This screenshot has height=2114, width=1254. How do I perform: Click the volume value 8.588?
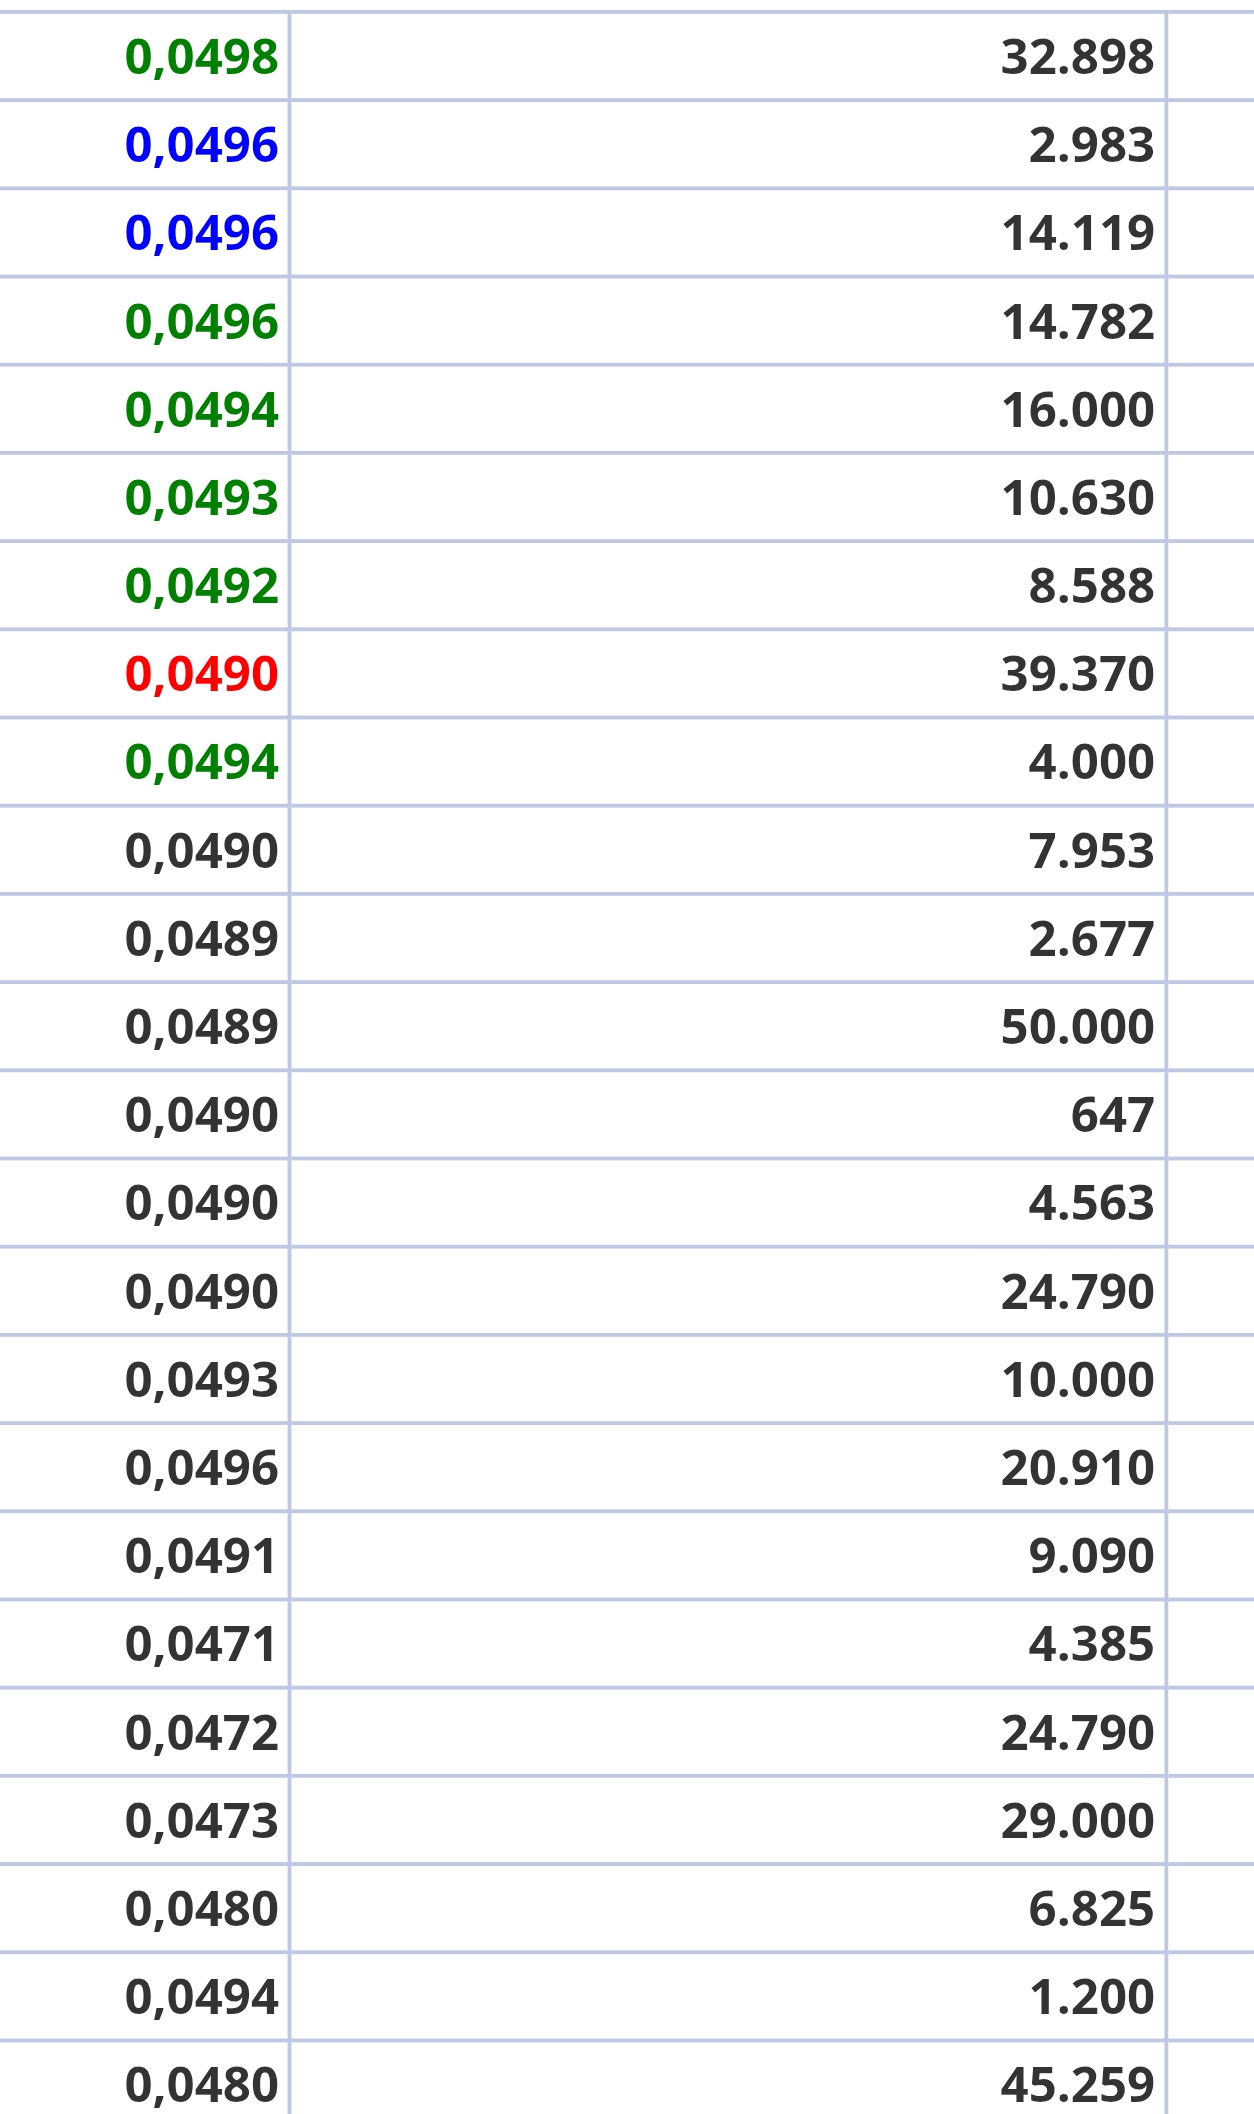pos(1092,586)
